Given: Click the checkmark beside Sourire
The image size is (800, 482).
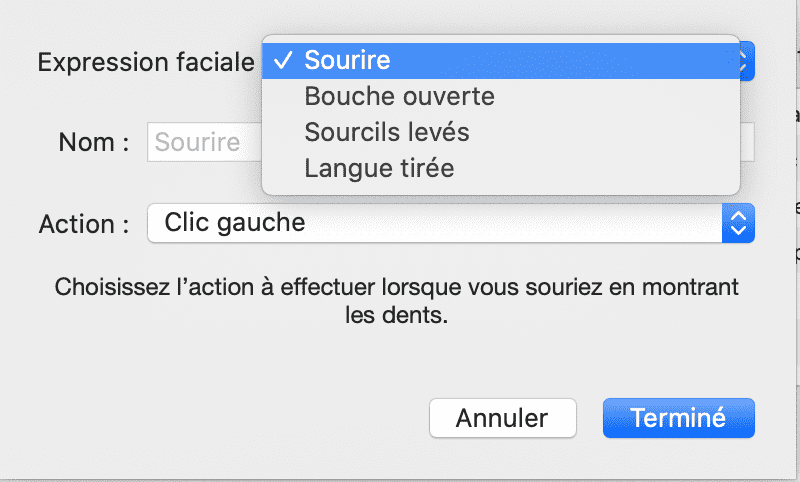Looking at the screenshot, I should coord(283,60).
